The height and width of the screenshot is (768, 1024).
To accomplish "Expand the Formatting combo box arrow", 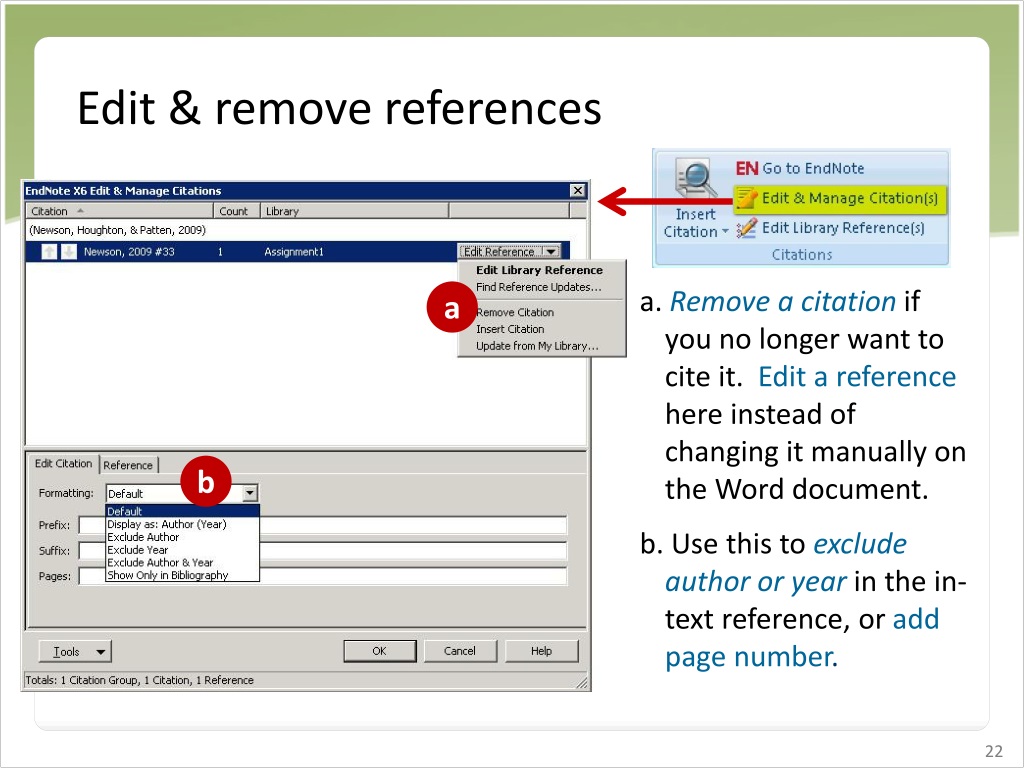I will tap(250, 493).
